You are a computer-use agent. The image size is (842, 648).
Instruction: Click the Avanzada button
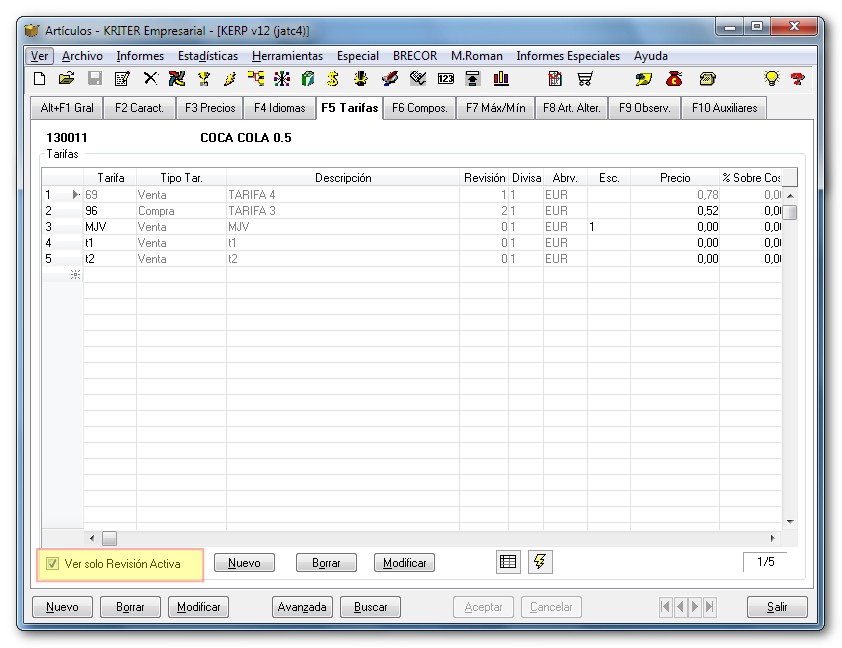click(302, 607)
